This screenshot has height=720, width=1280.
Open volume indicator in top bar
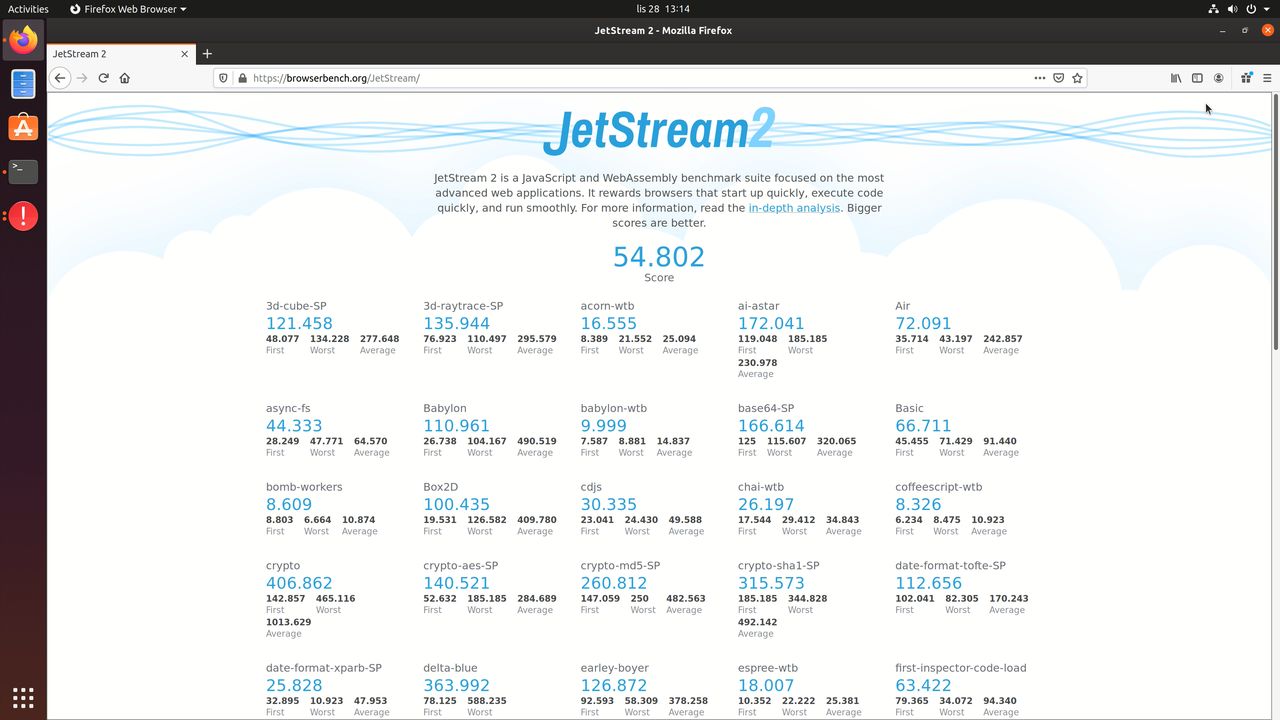tap(1232, 9)
